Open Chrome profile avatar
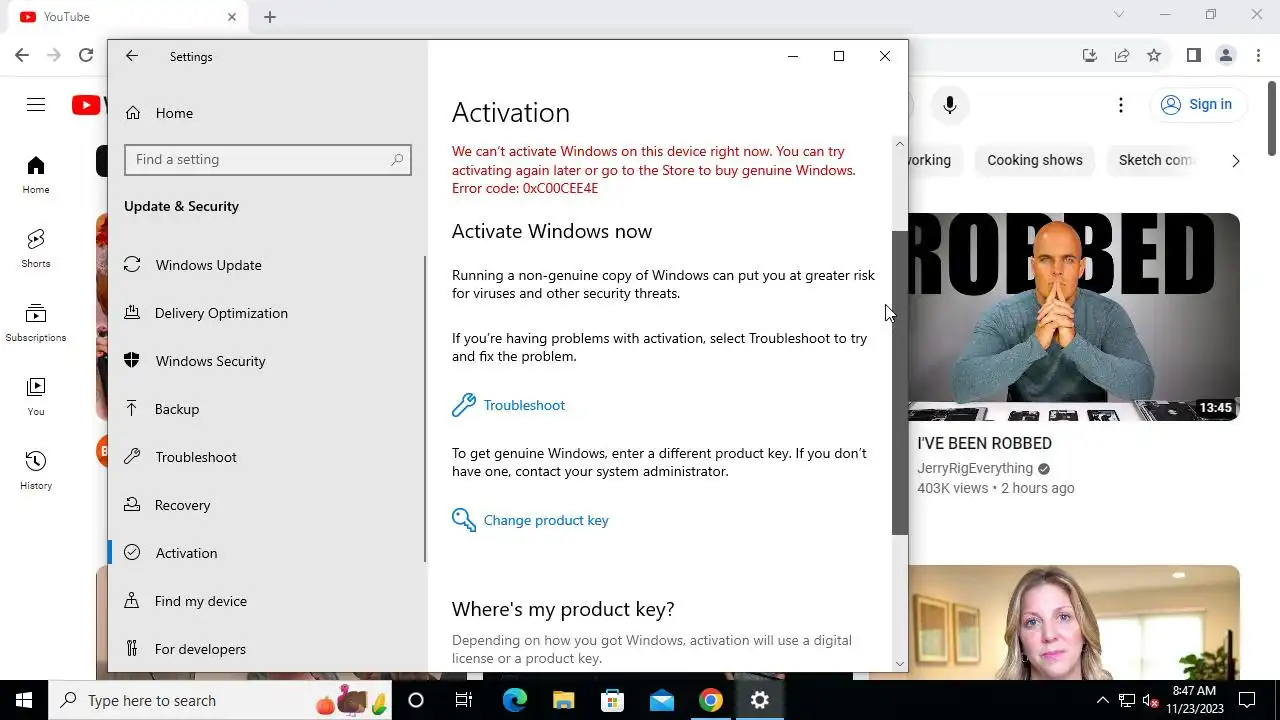Image resolution: width=1280 pixels, height=720 pixels. tap(1226, 56)
